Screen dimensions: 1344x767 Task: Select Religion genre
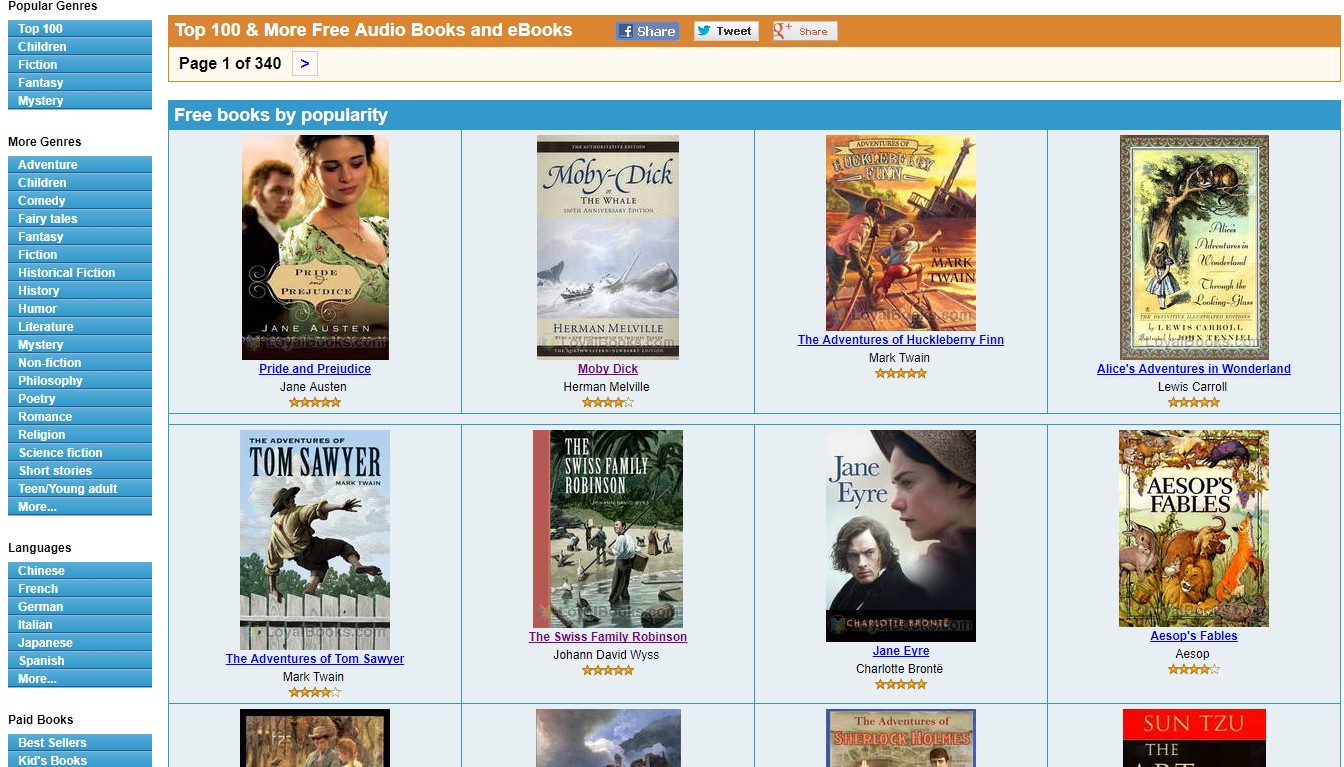coord(80,435)
